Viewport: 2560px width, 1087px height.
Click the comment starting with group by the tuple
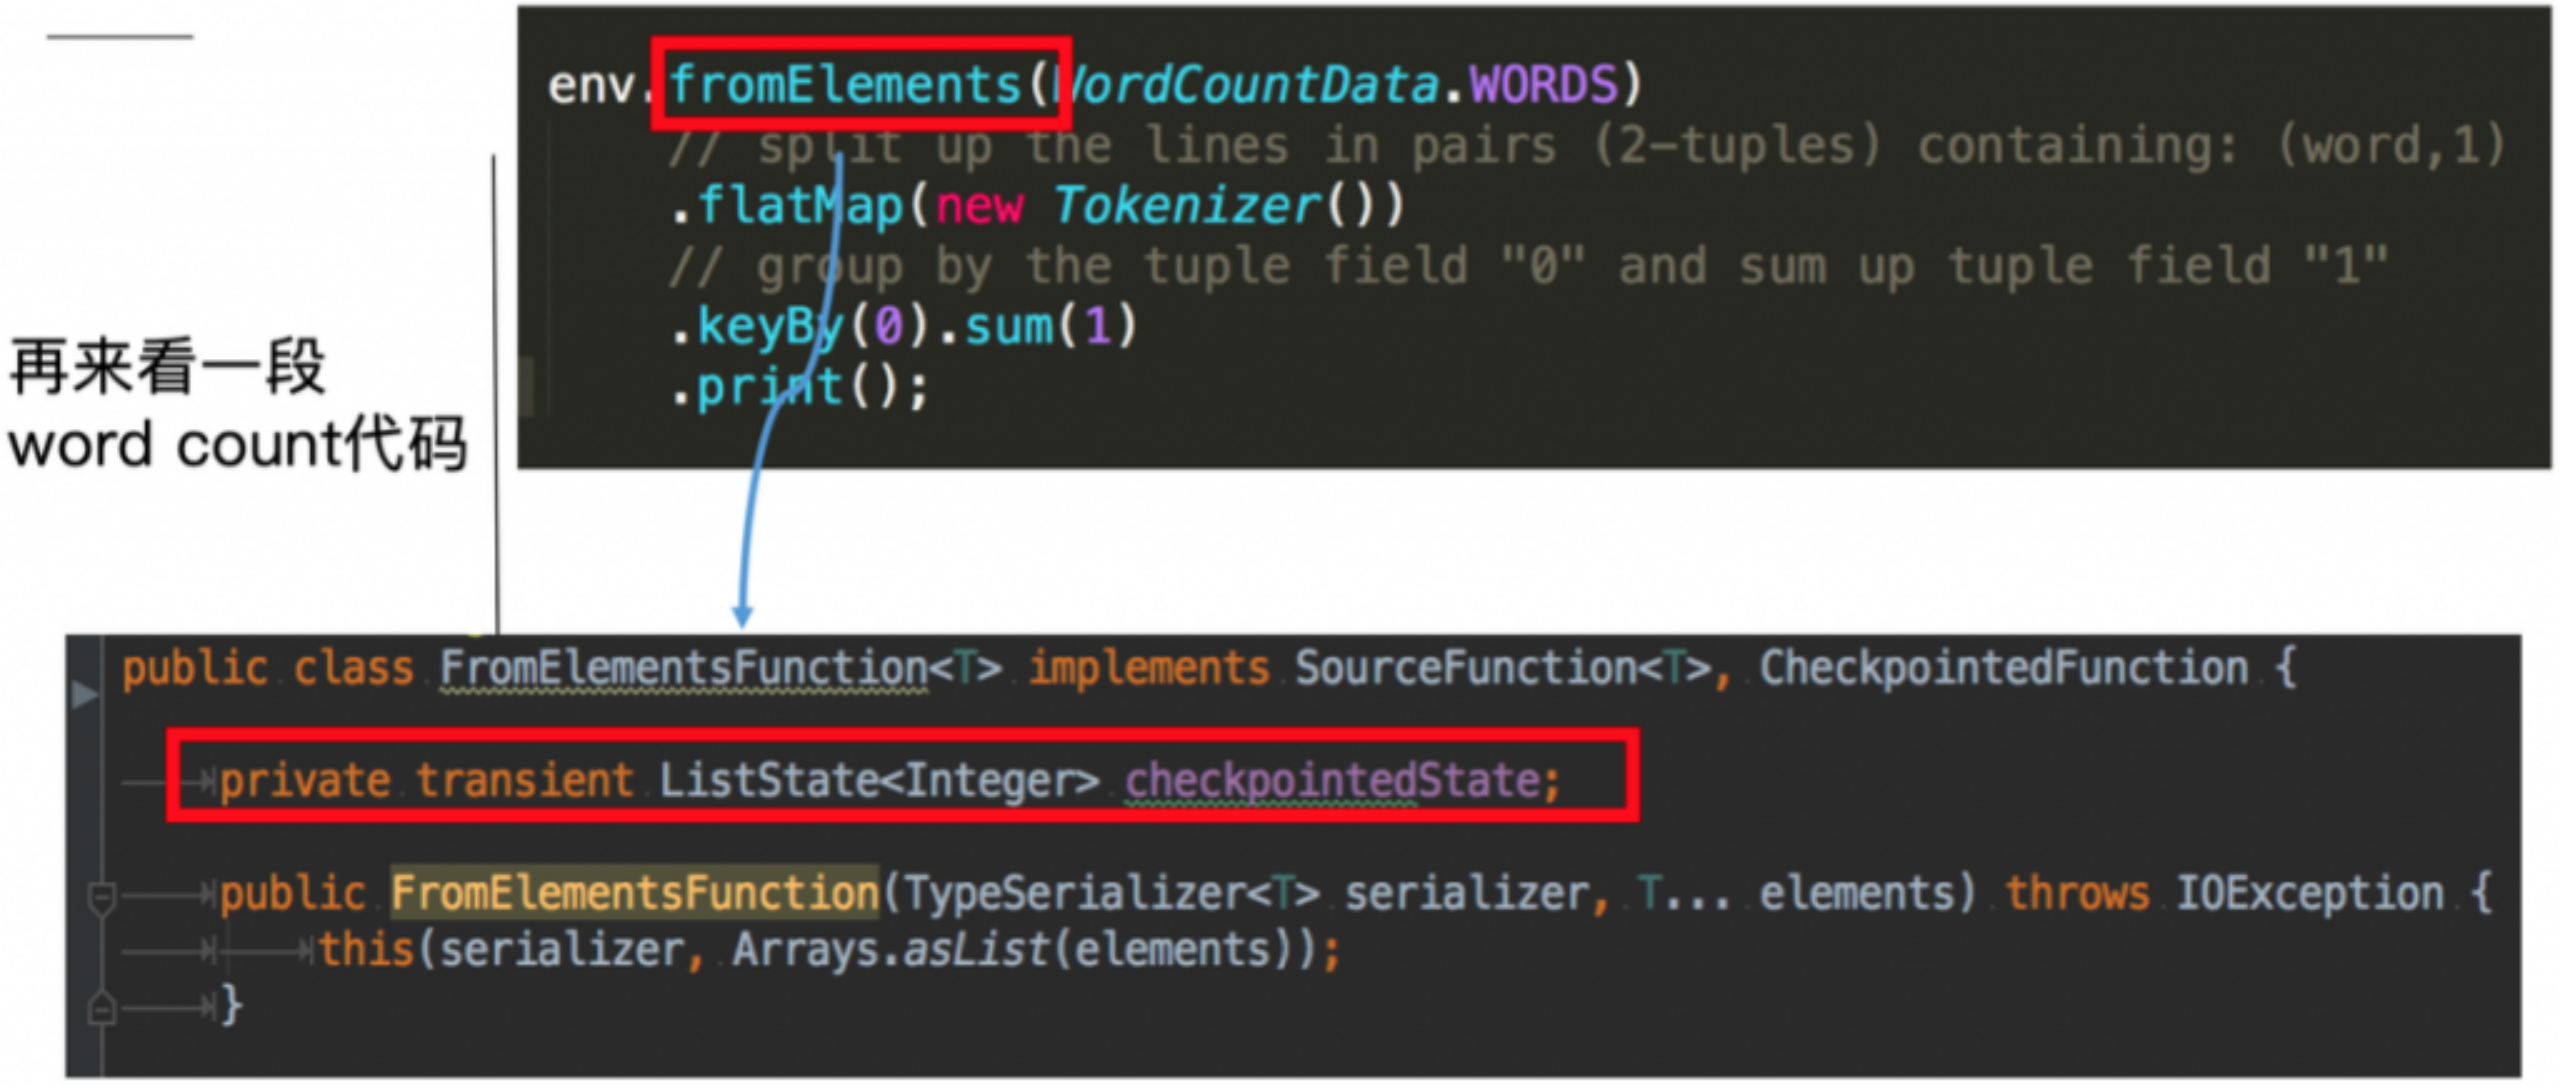click(x=1528, y=267)
